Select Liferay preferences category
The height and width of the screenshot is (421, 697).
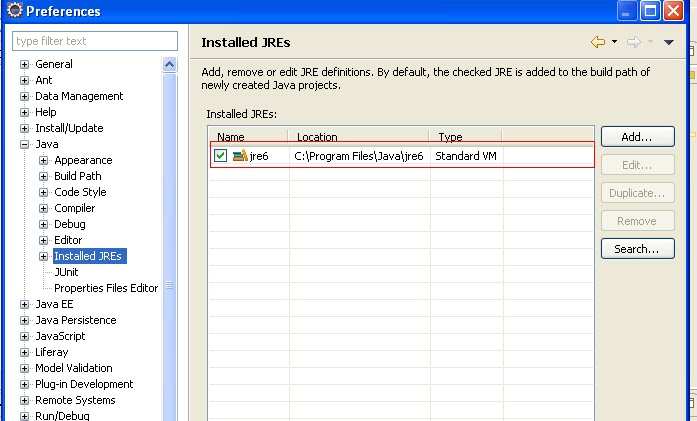[x=52, y=352]
